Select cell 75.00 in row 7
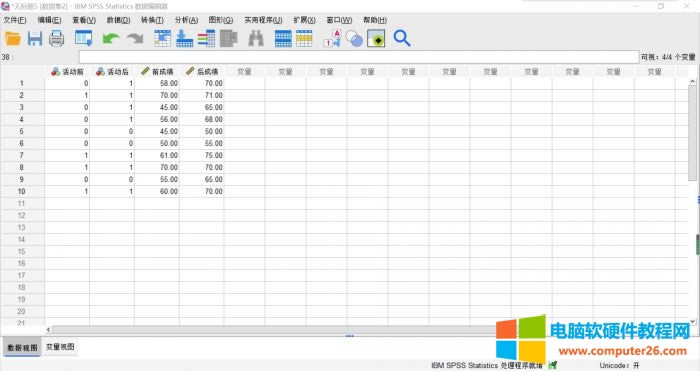This screenshot has width=700, height=371. pos(202,155)
